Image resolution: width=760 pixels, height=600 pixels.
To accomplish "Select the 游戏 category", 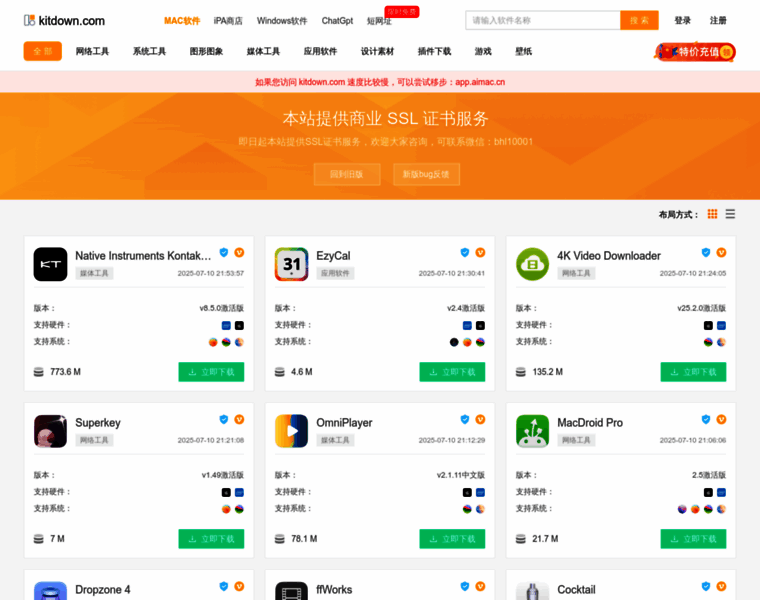I will coord(483,51).
